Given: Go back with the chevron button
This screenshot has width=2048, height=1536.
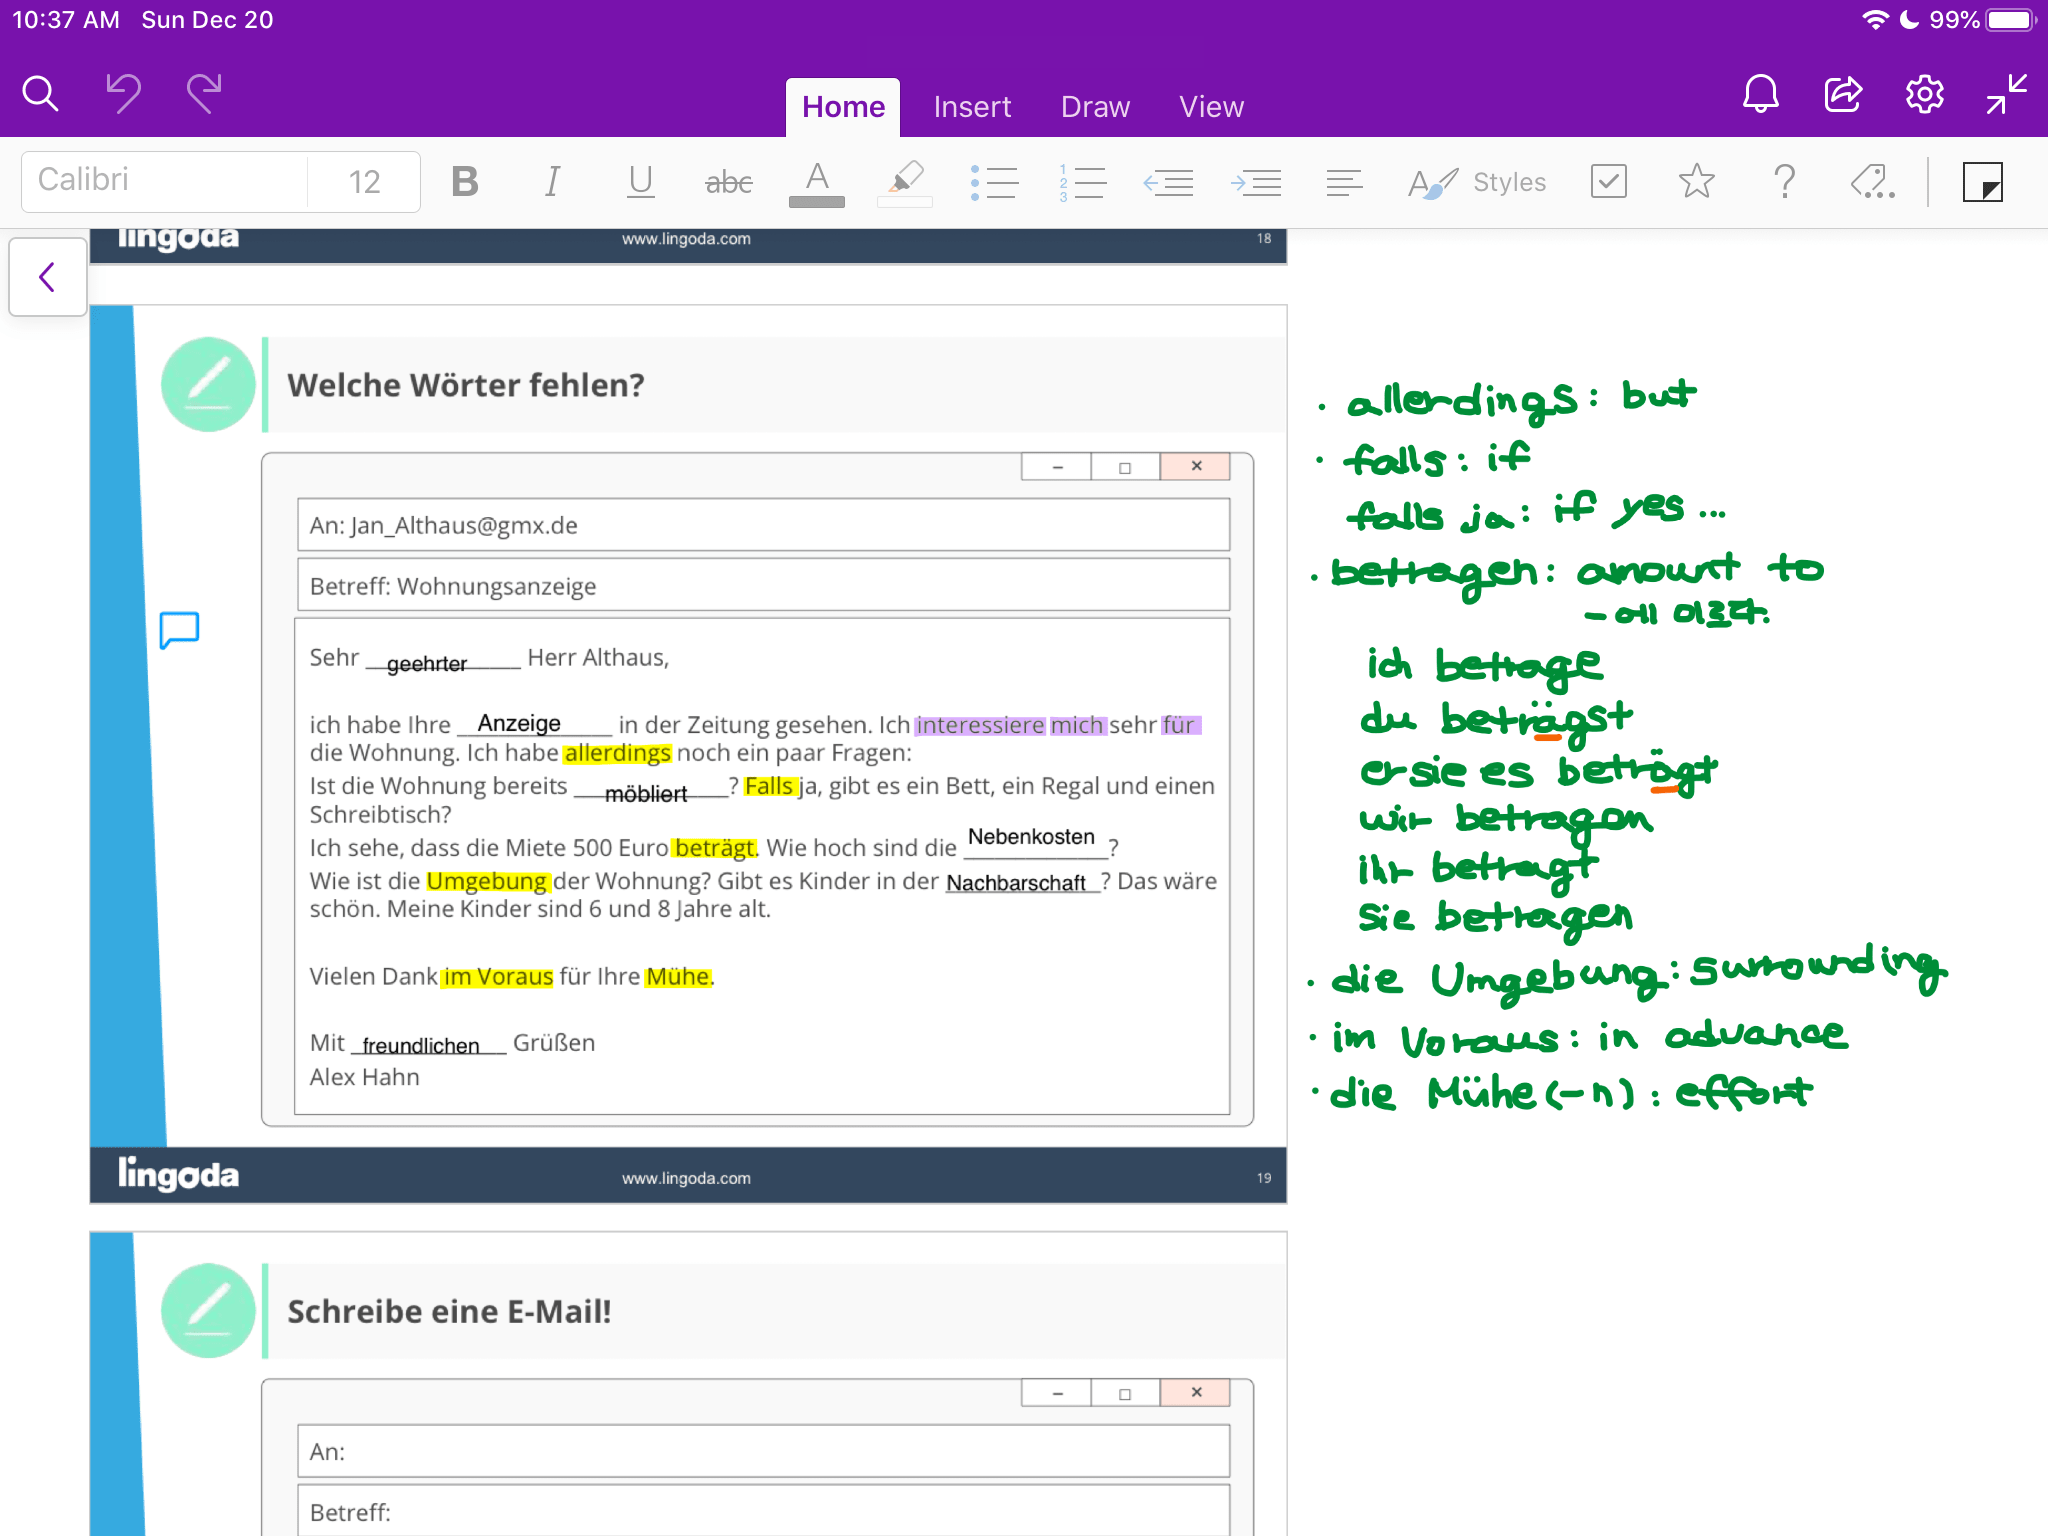Looking at the screenshot, I should pyautogui.click(x=47, y=277).
